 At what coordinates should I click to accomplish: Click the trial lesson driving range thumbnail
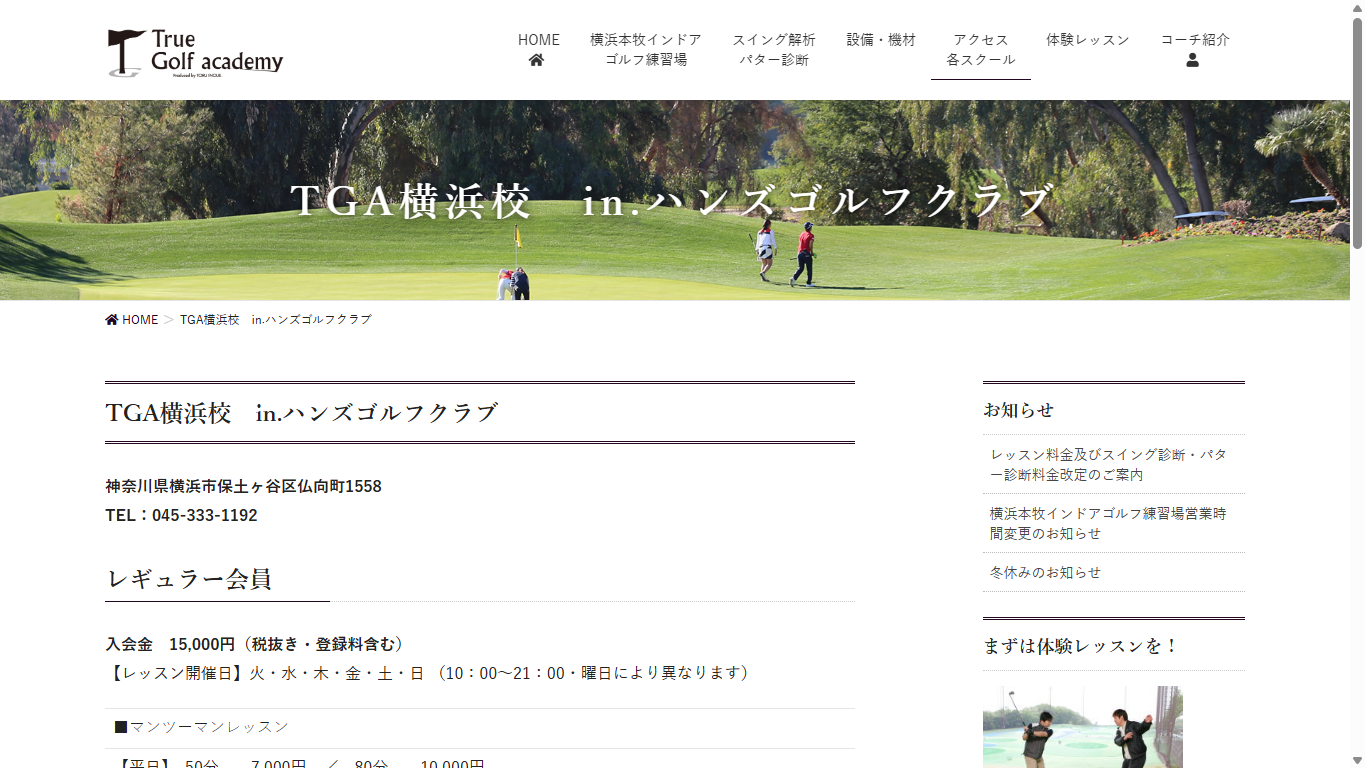(1083, 727)
